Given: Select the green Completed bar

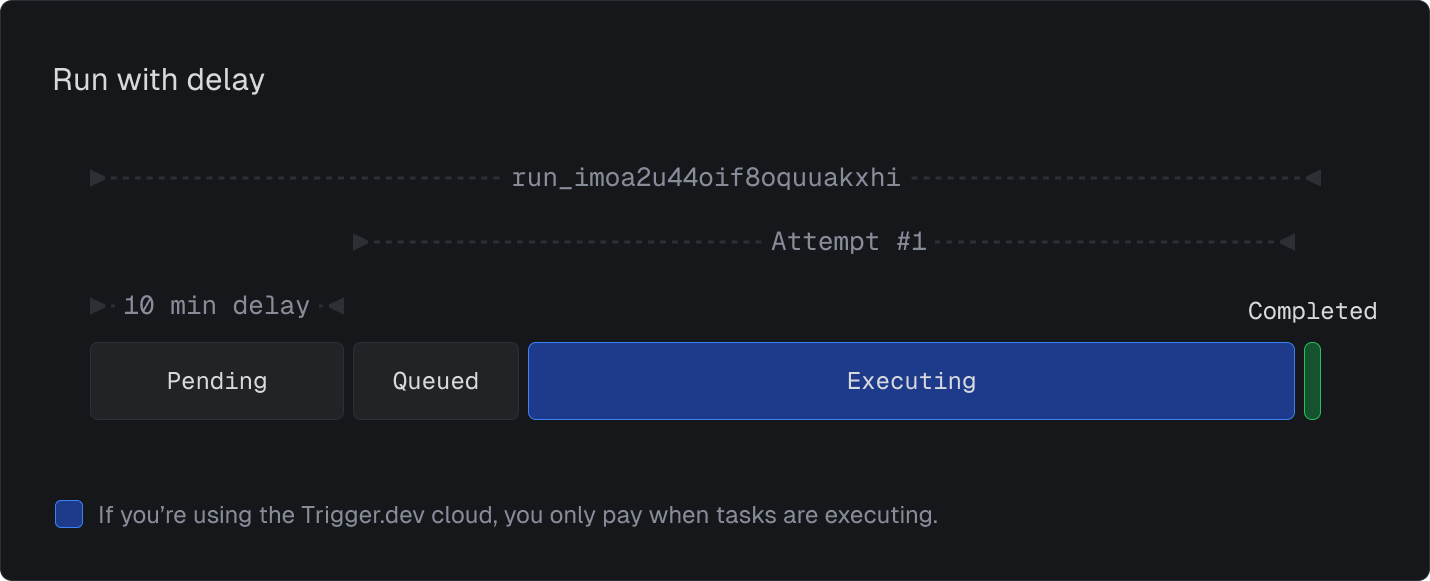Looking at the screenshot, I should tap(1312, 381).
